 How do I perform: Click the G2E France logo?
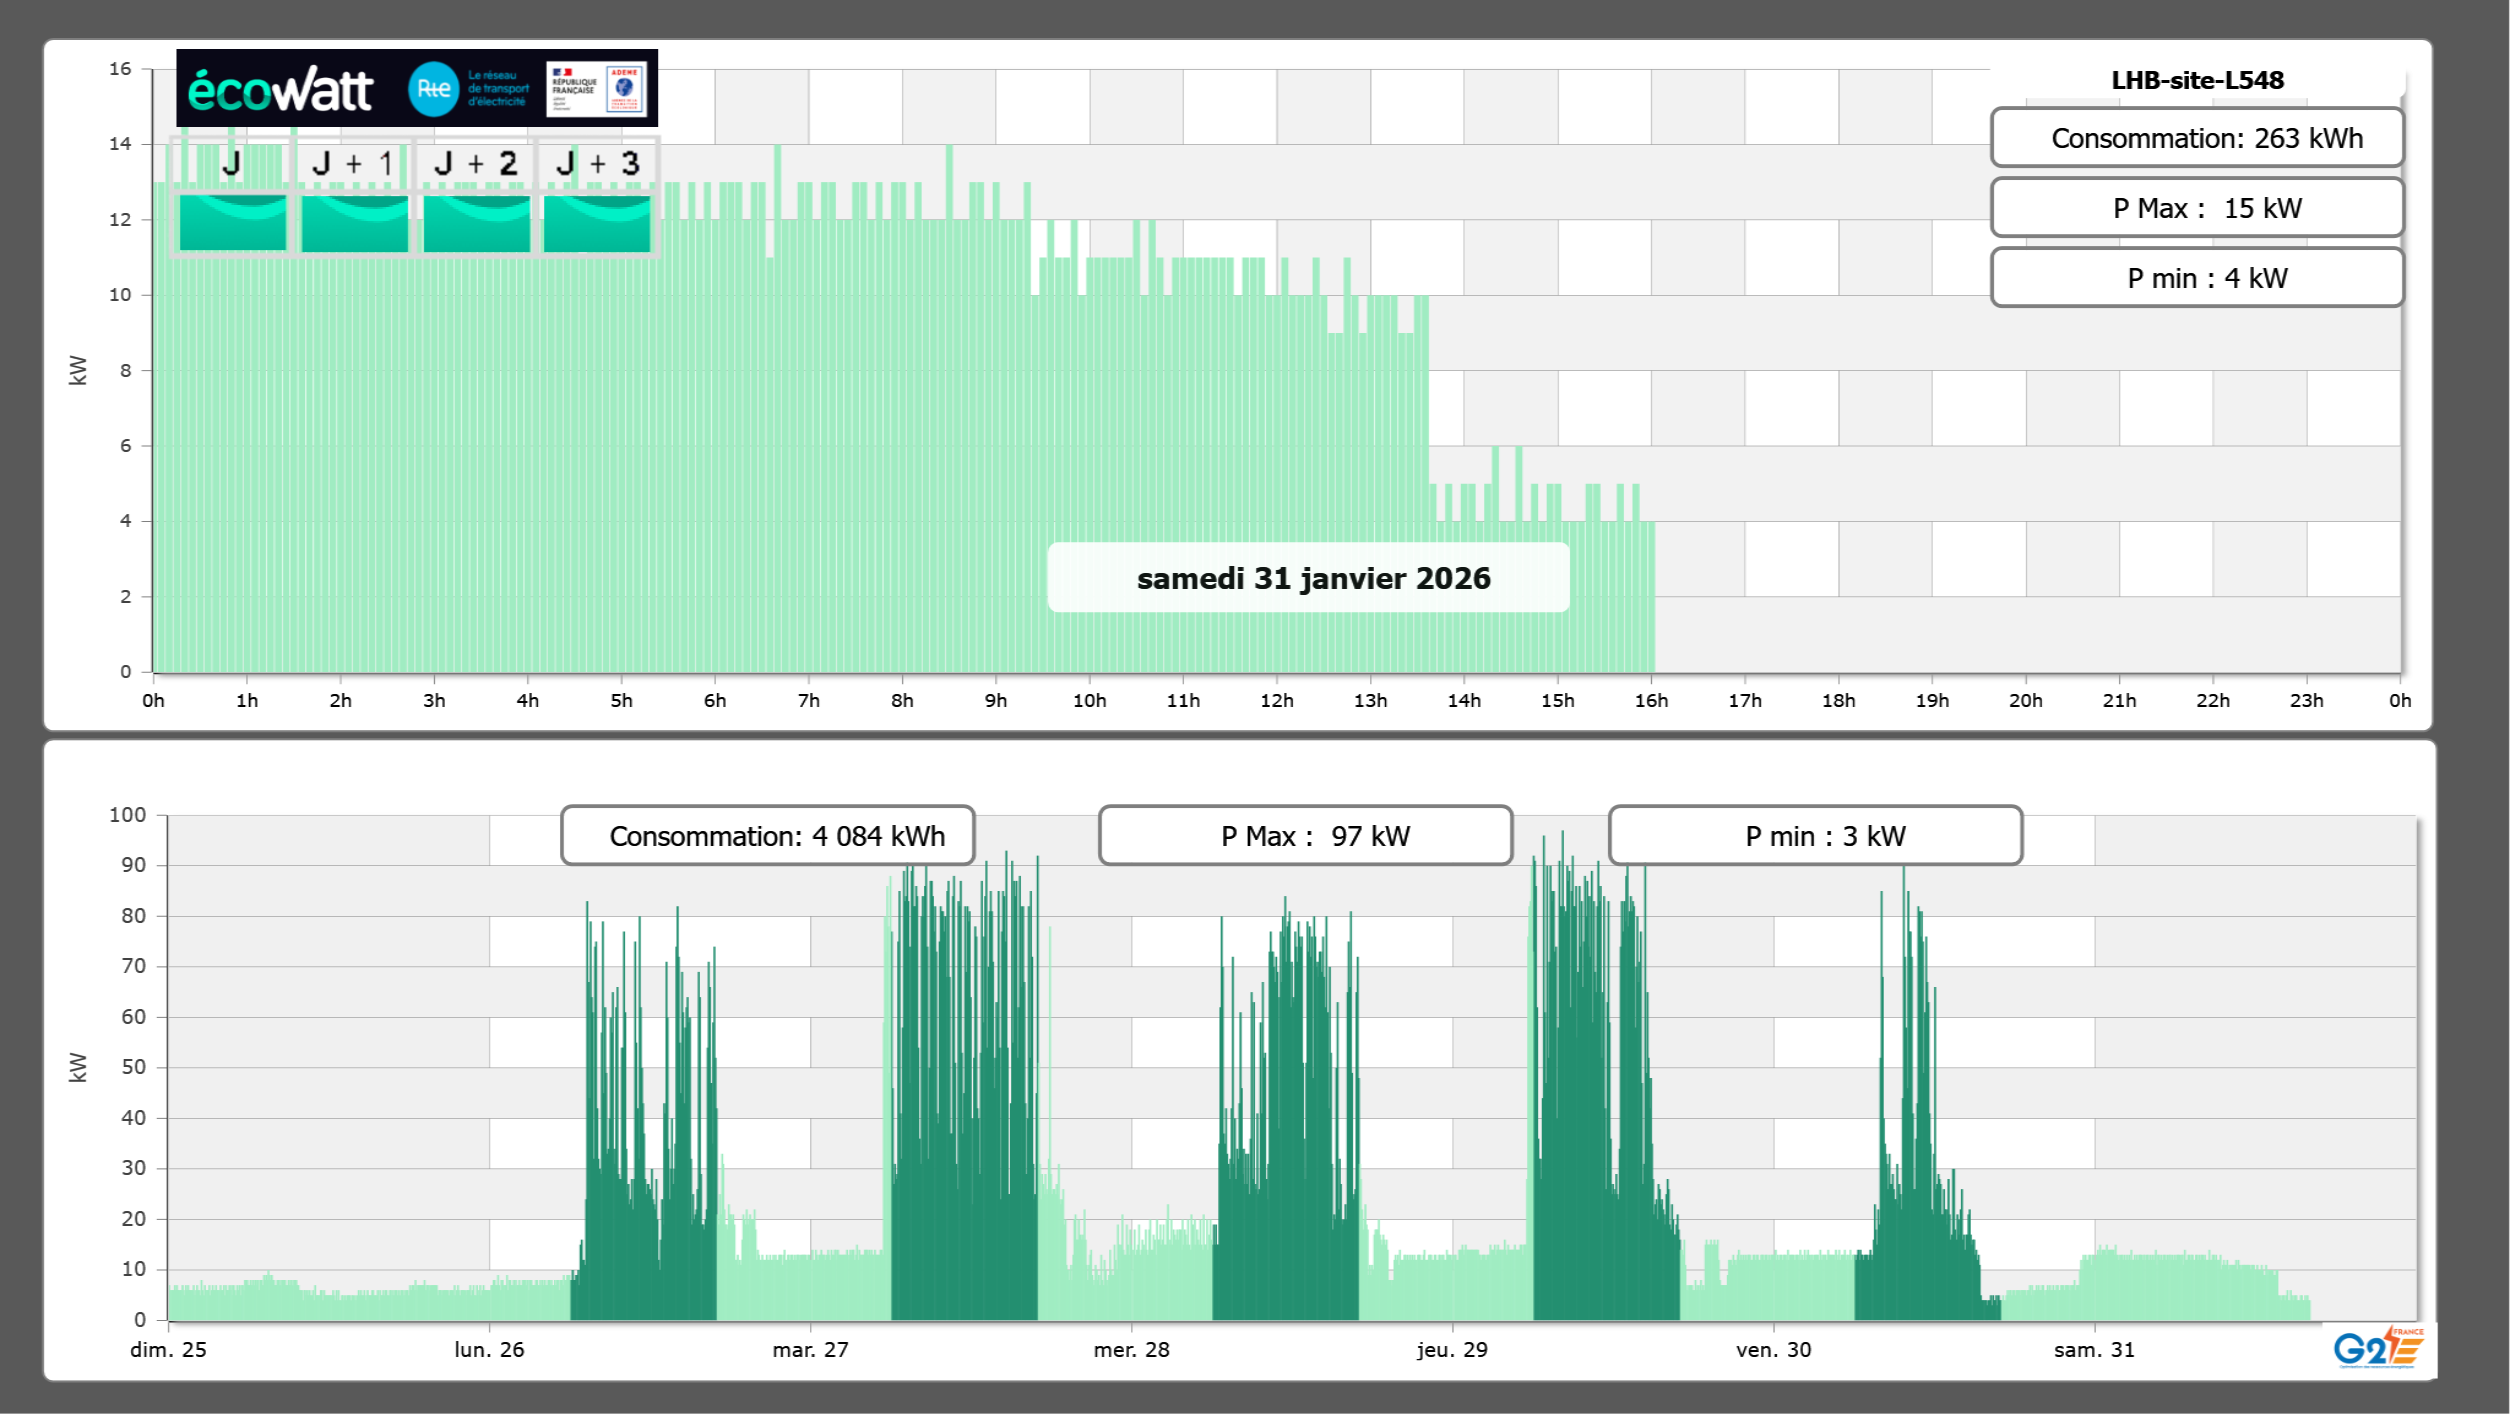tap(2378, 1348)
